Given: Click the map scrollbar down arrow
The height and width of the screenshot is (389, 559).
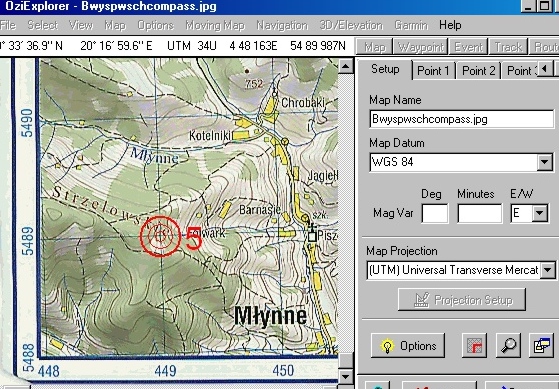Looking at the screenshot, I should (x=345, y=376).
